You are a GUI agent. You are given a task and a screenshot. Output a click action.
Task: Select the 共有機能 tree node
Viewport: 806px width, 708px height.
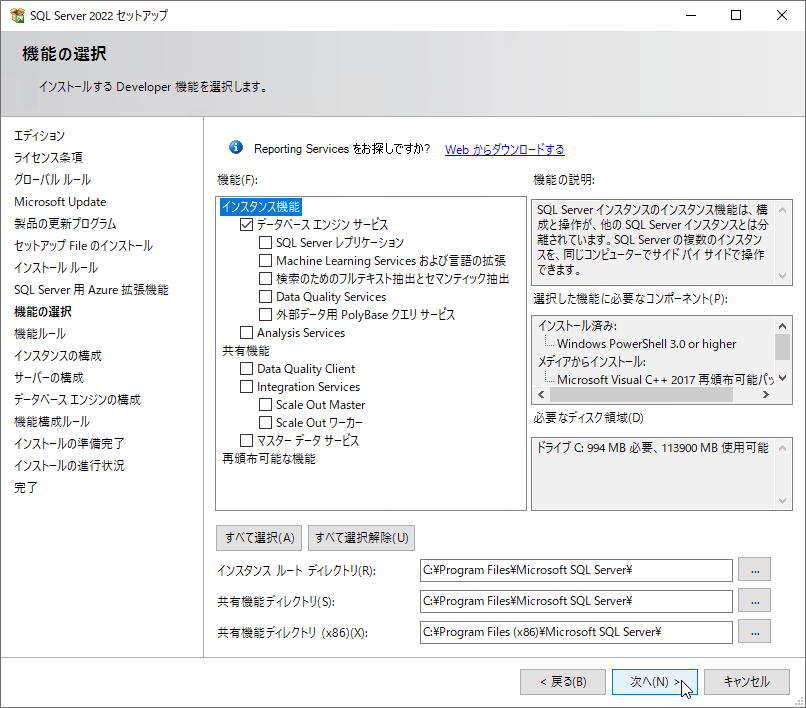tap(246, 351)
